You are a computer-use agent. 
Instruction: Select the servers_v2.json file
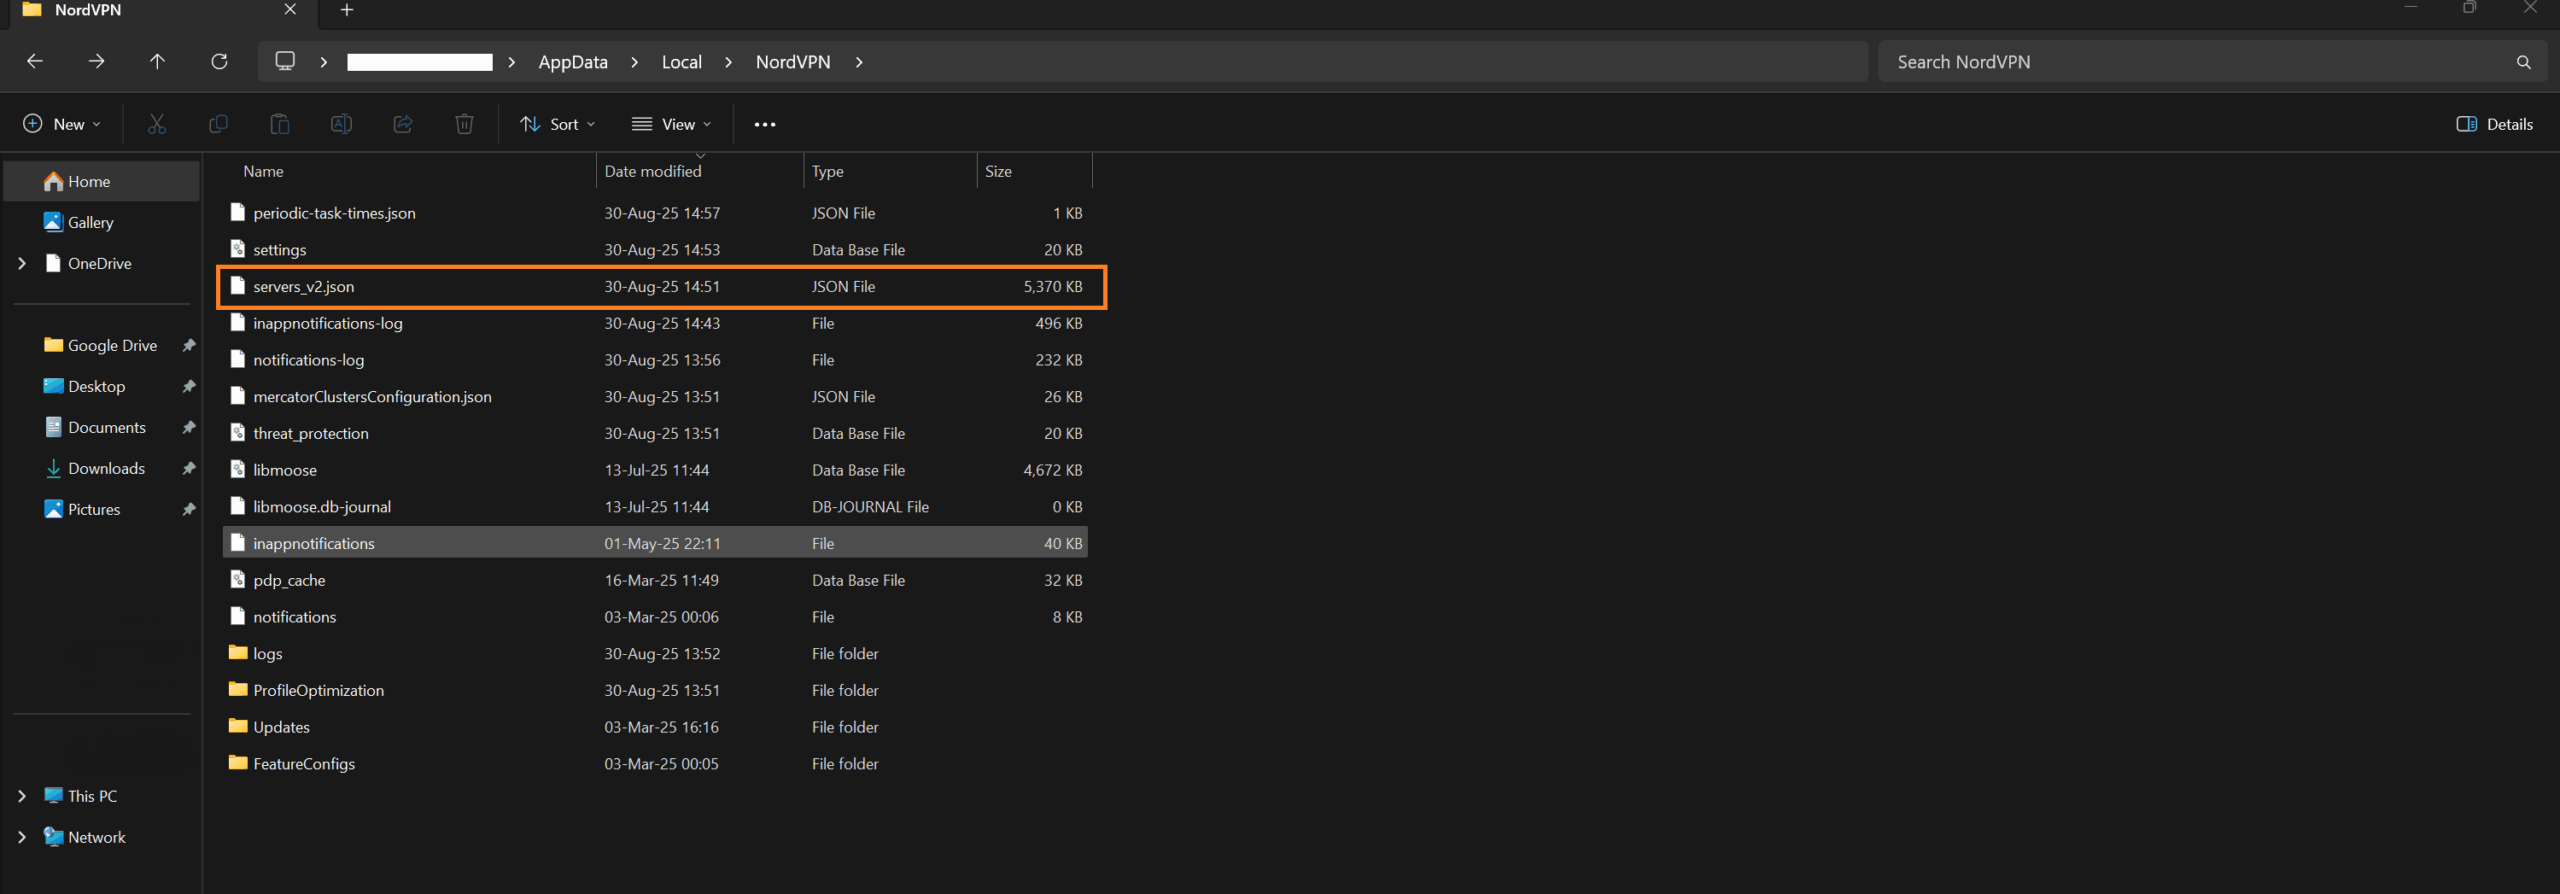tap(655, 287)
